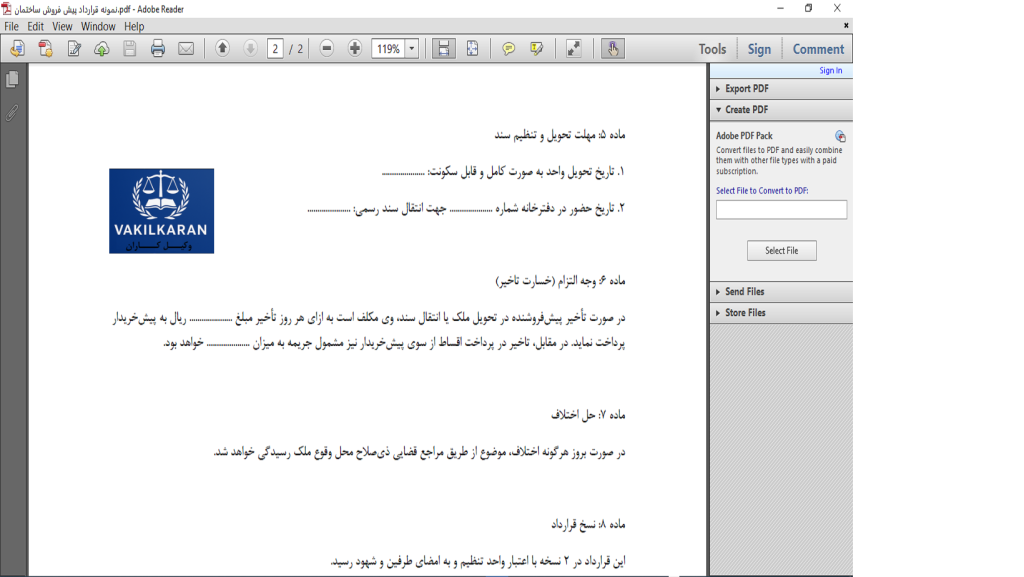Show page thumbnails panel

12,80
